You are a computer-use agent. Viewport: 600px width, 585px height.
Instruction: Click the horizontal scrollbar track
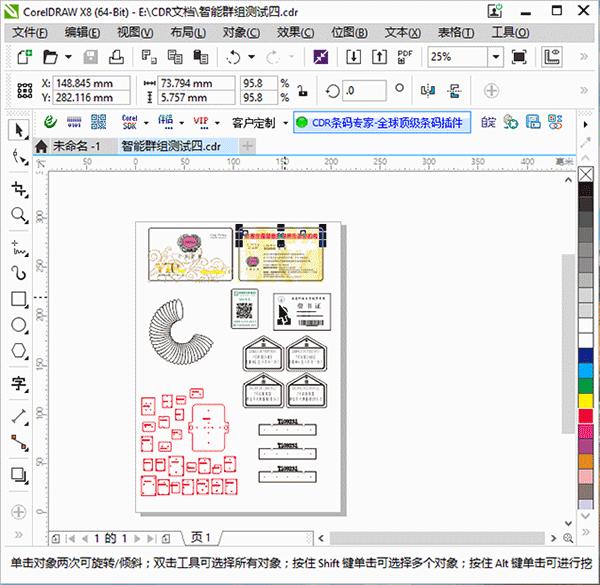(x=437, y=538)
